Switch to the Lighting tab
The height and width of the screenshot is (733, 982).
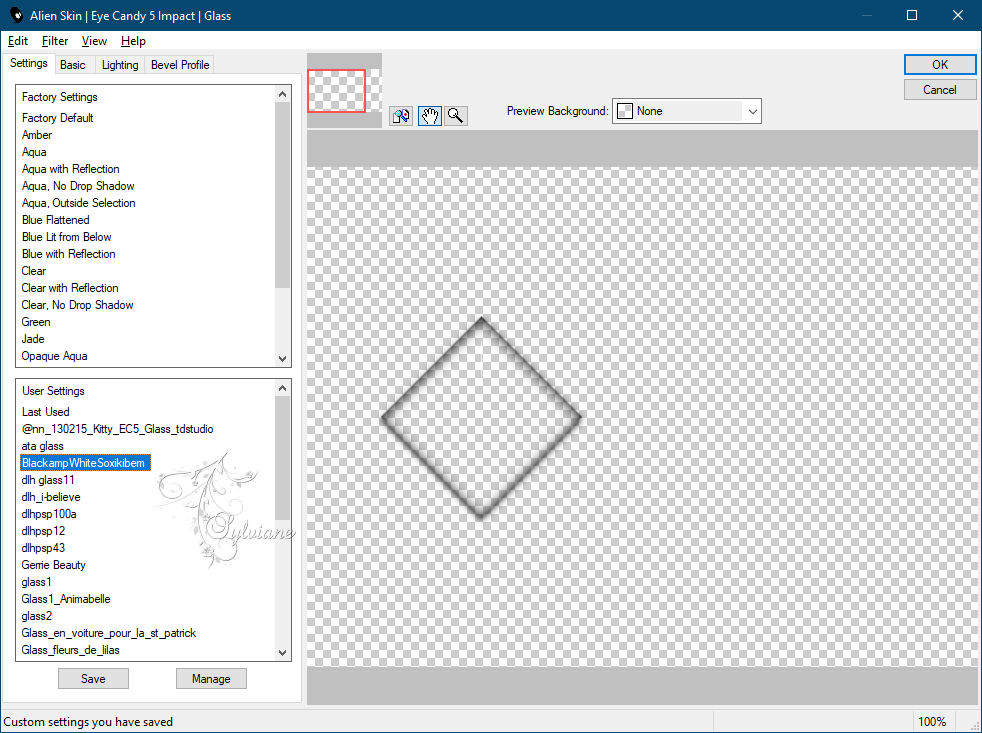pyautogui.click(x=120, y=65)
